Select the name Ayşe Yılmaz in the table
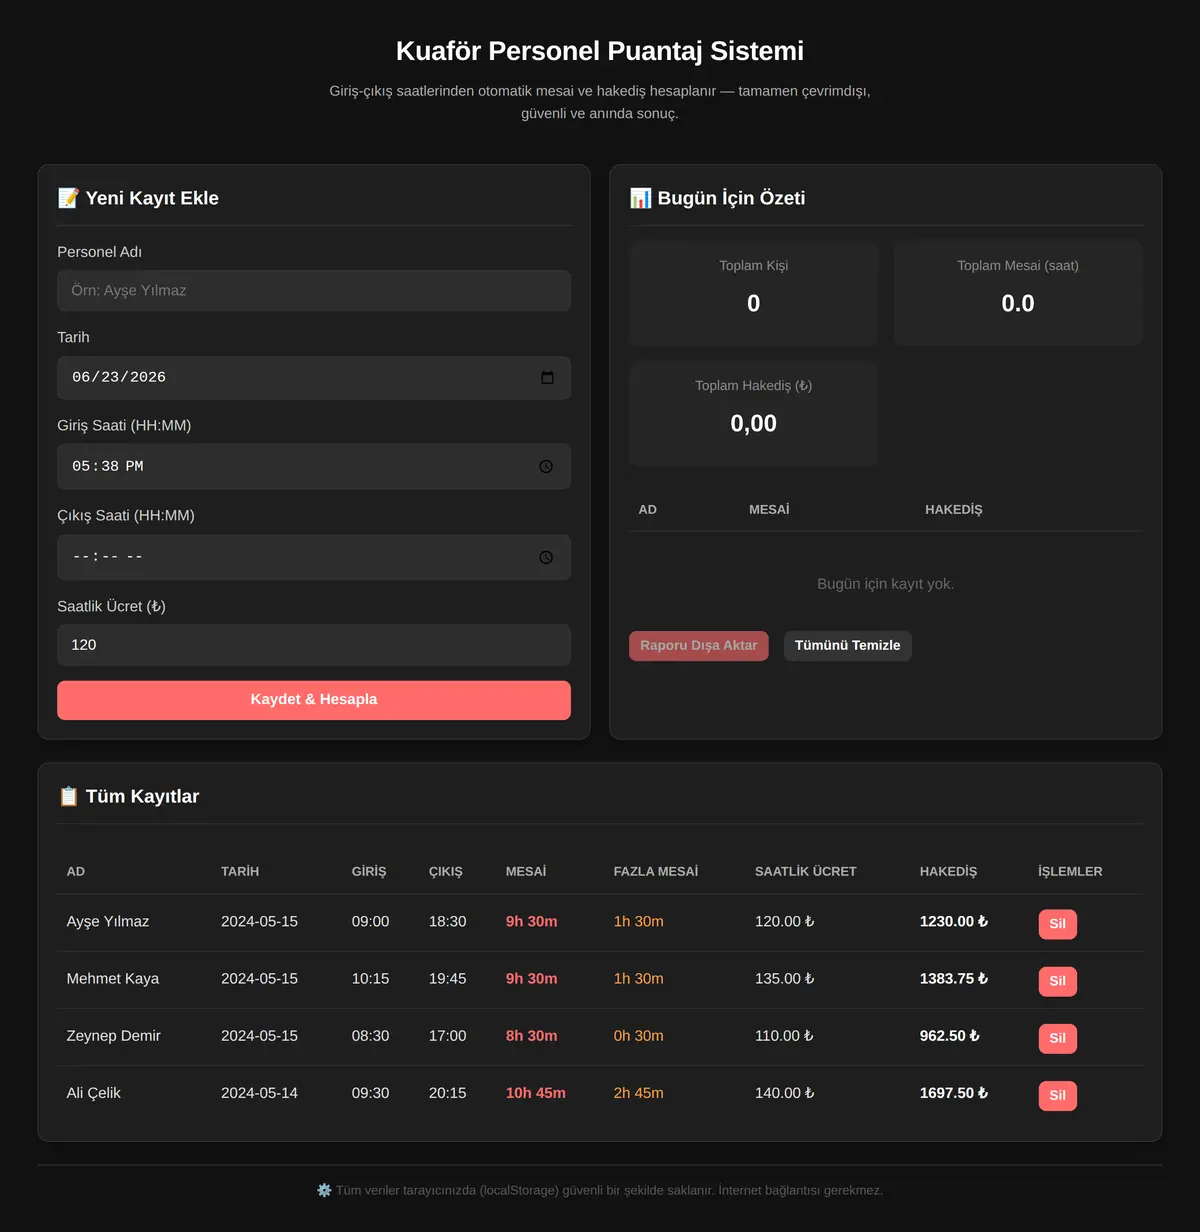 108,922
